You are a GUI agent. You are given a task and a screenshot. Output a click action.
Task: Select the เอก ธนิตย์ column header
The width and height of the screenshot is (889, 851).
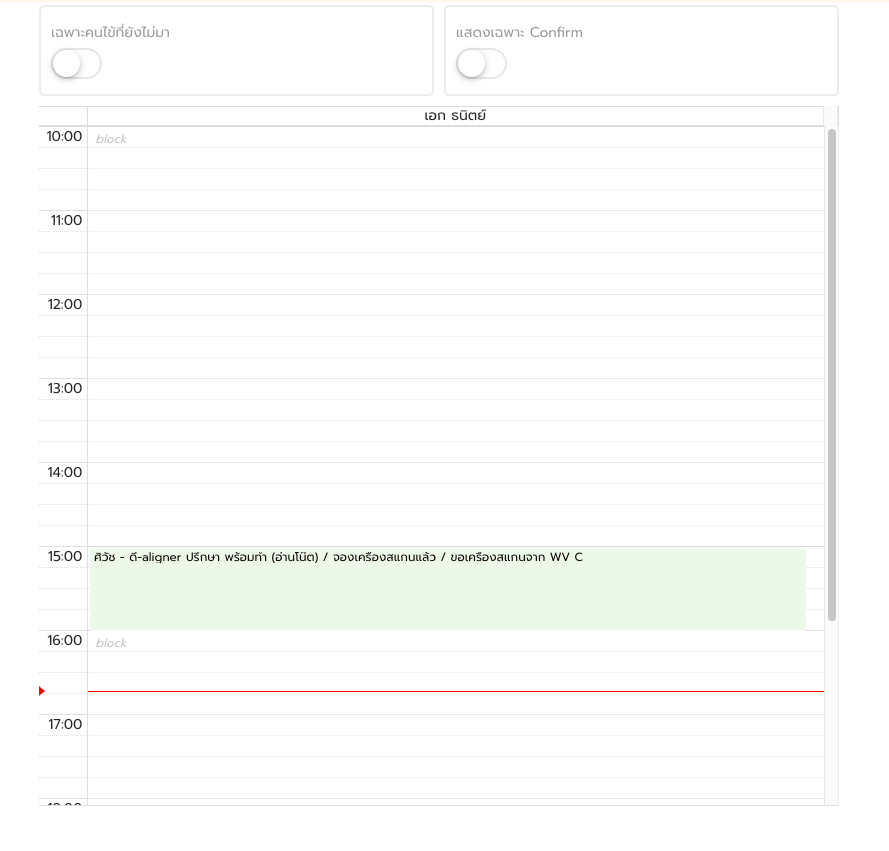tap(455, 116)
